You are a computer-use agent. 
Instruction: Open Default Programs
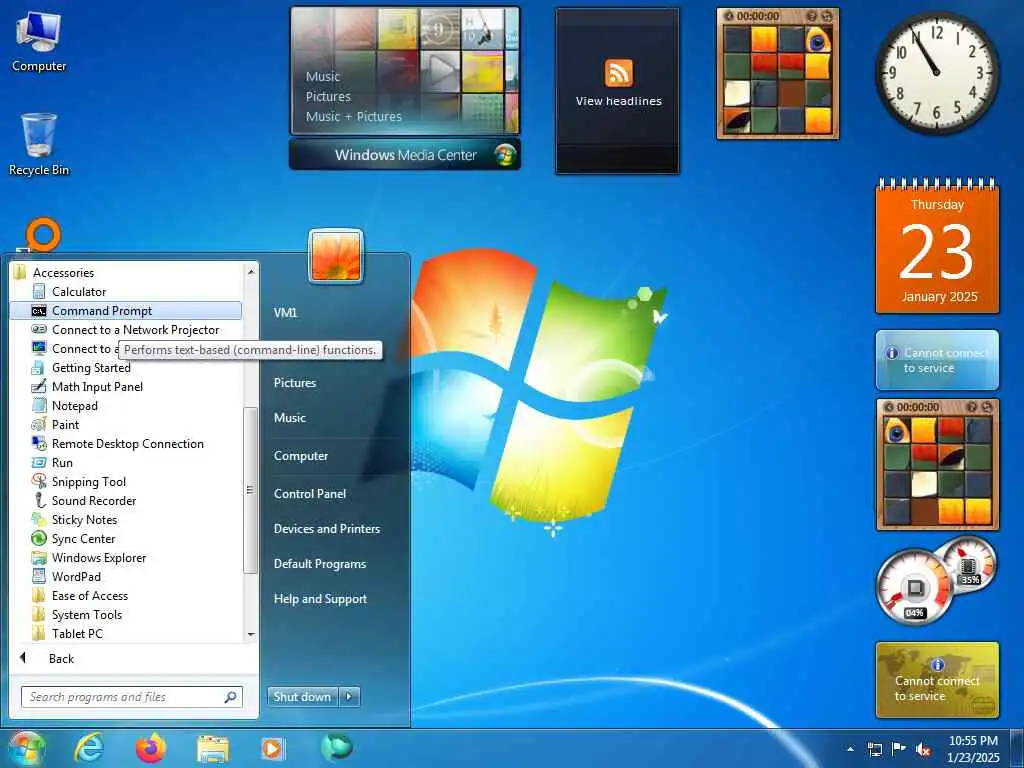319,564
